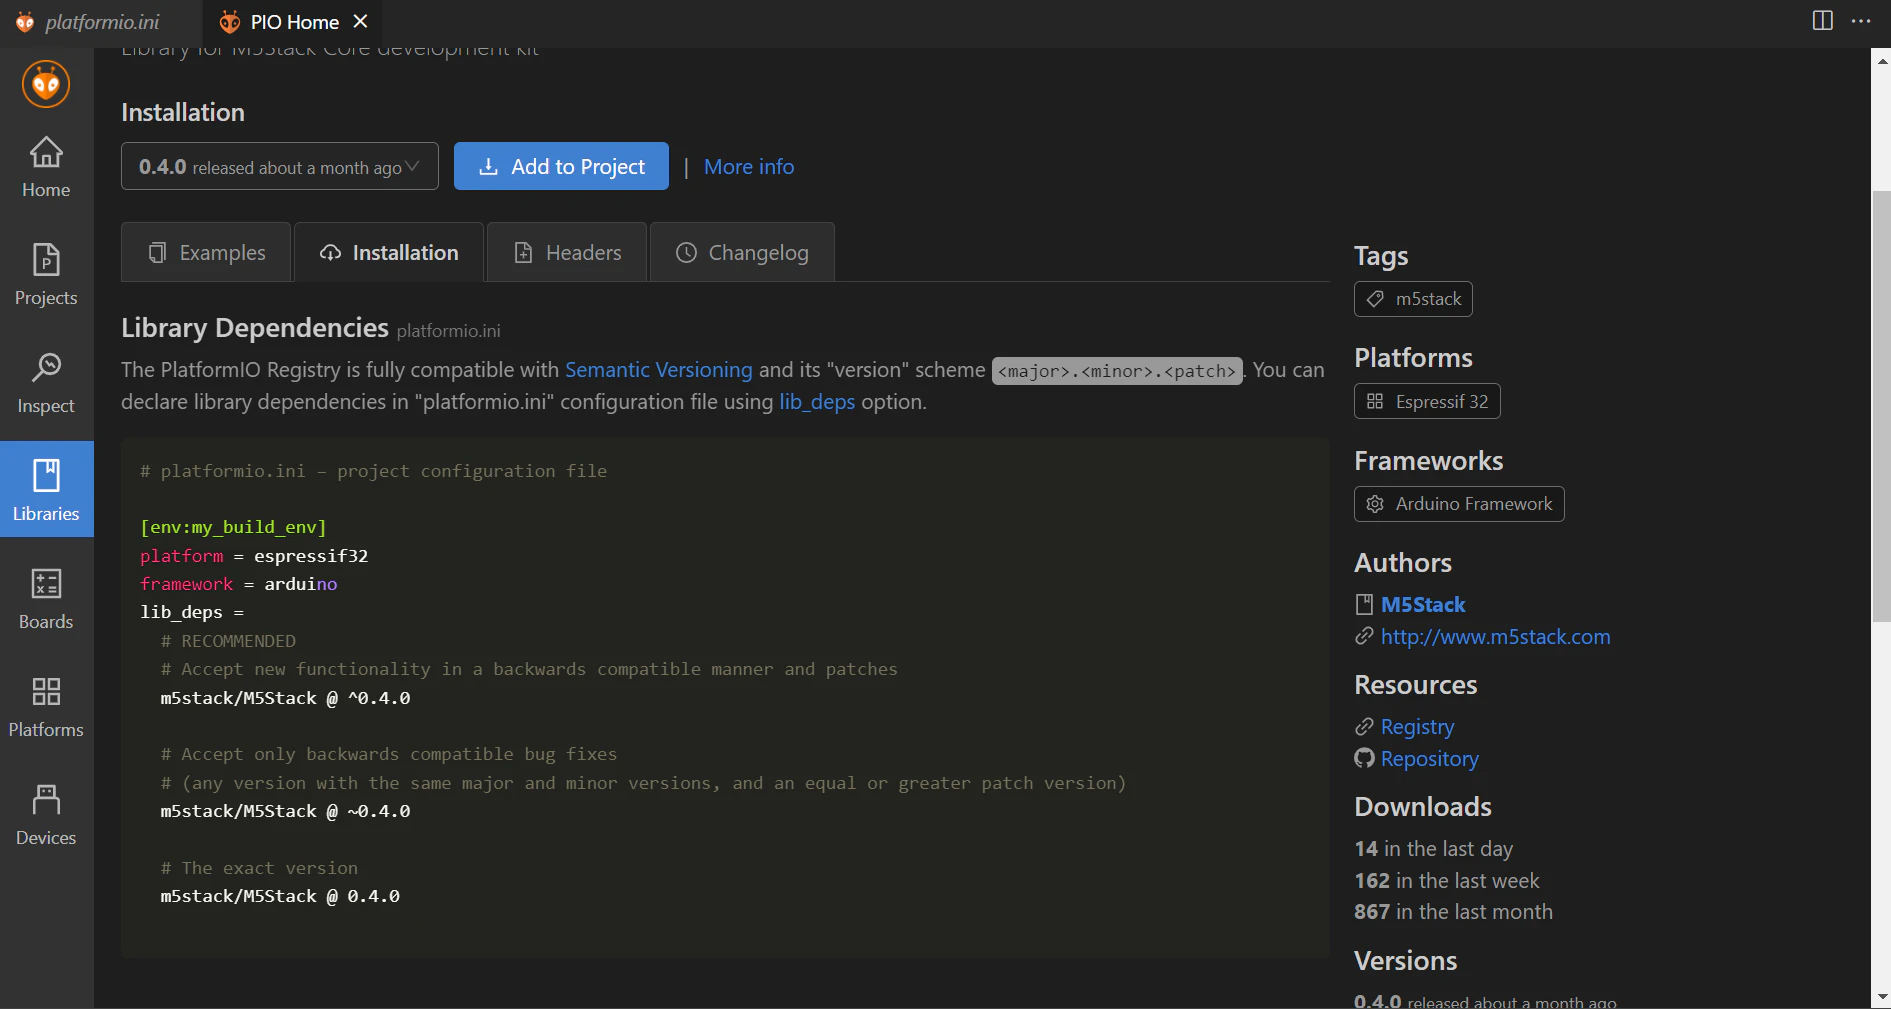Click the '867 in the last month' stat

point(1454,912)
